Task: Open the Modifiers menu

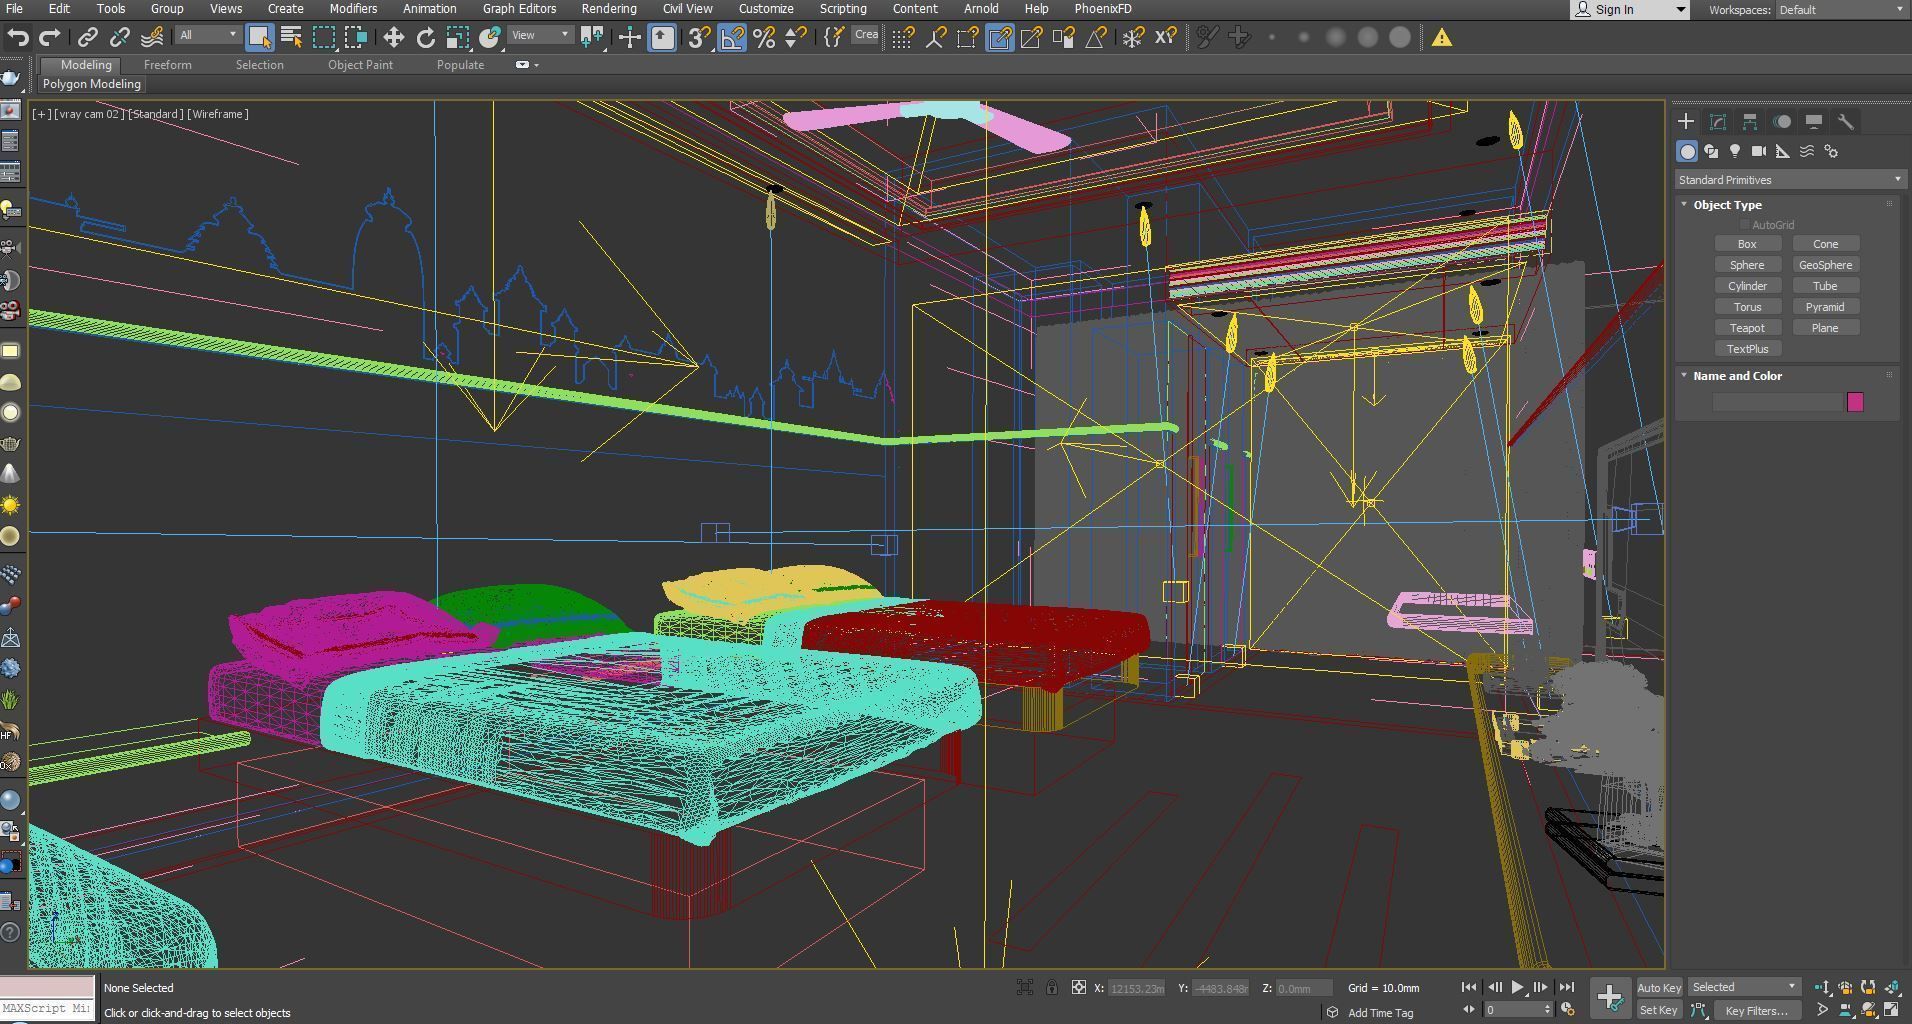Action: 353,9
